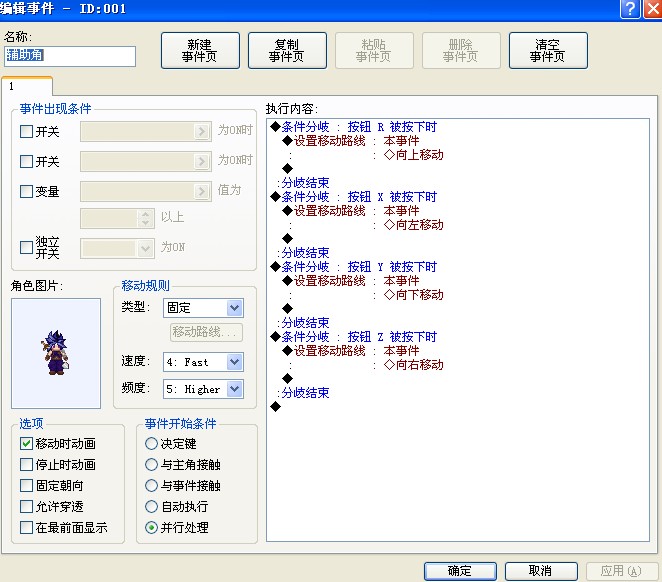The width and height of the screenshot is (662, 582).
Task: Switch to event page tab 1
Action: [x=27, y=87]
